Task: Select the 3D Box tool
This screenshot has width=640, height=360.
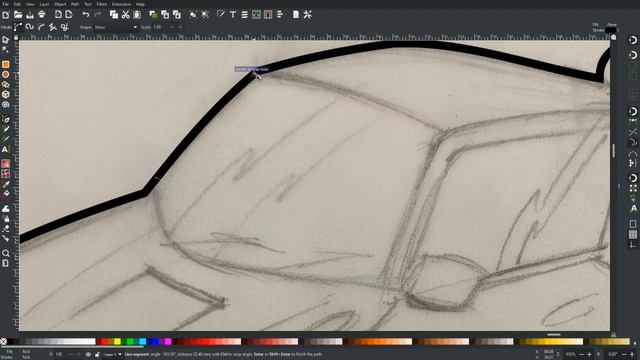Action: click(5, 95)
